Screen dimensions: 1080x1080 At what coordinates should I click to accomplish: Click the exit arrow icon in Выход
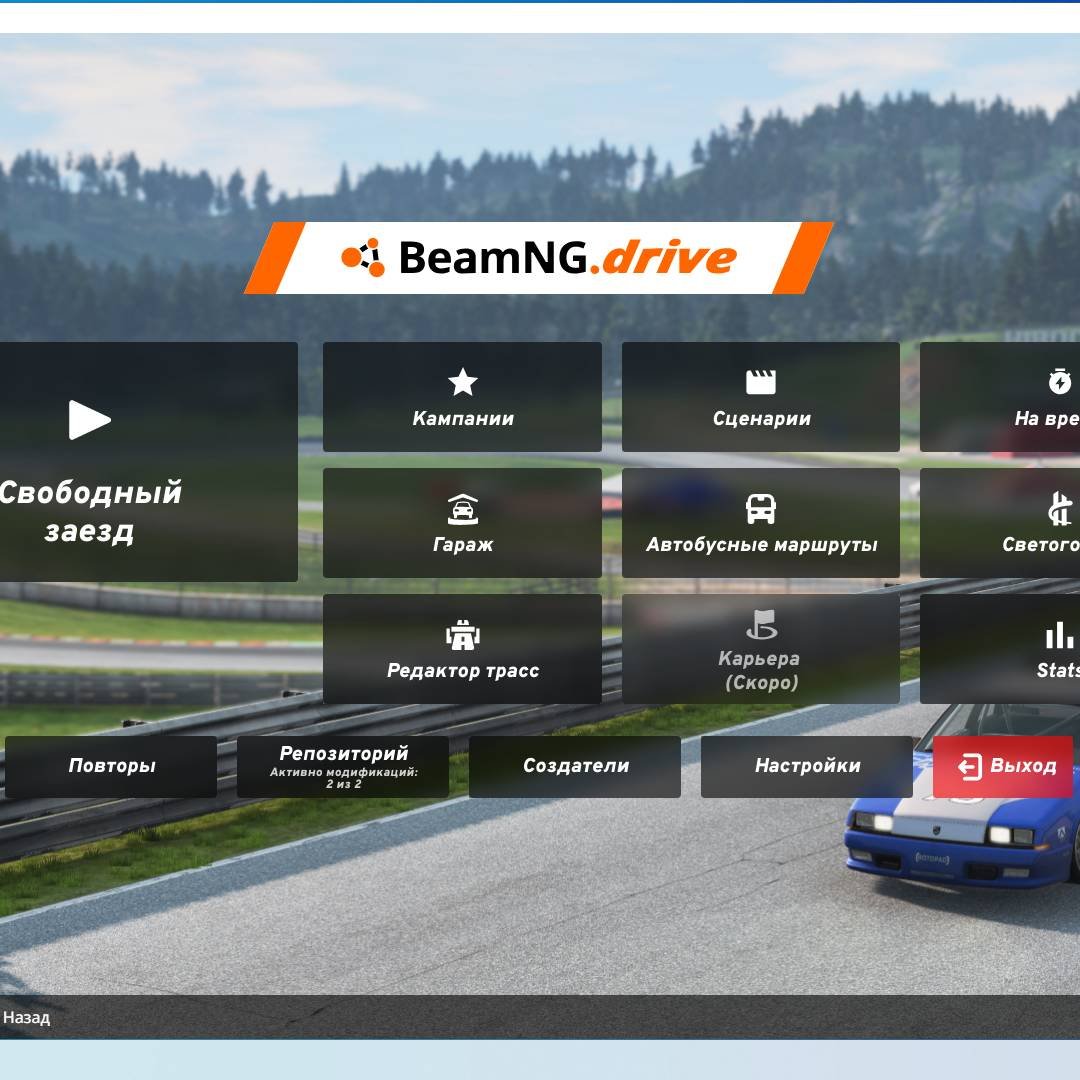(x=970, y=766)
